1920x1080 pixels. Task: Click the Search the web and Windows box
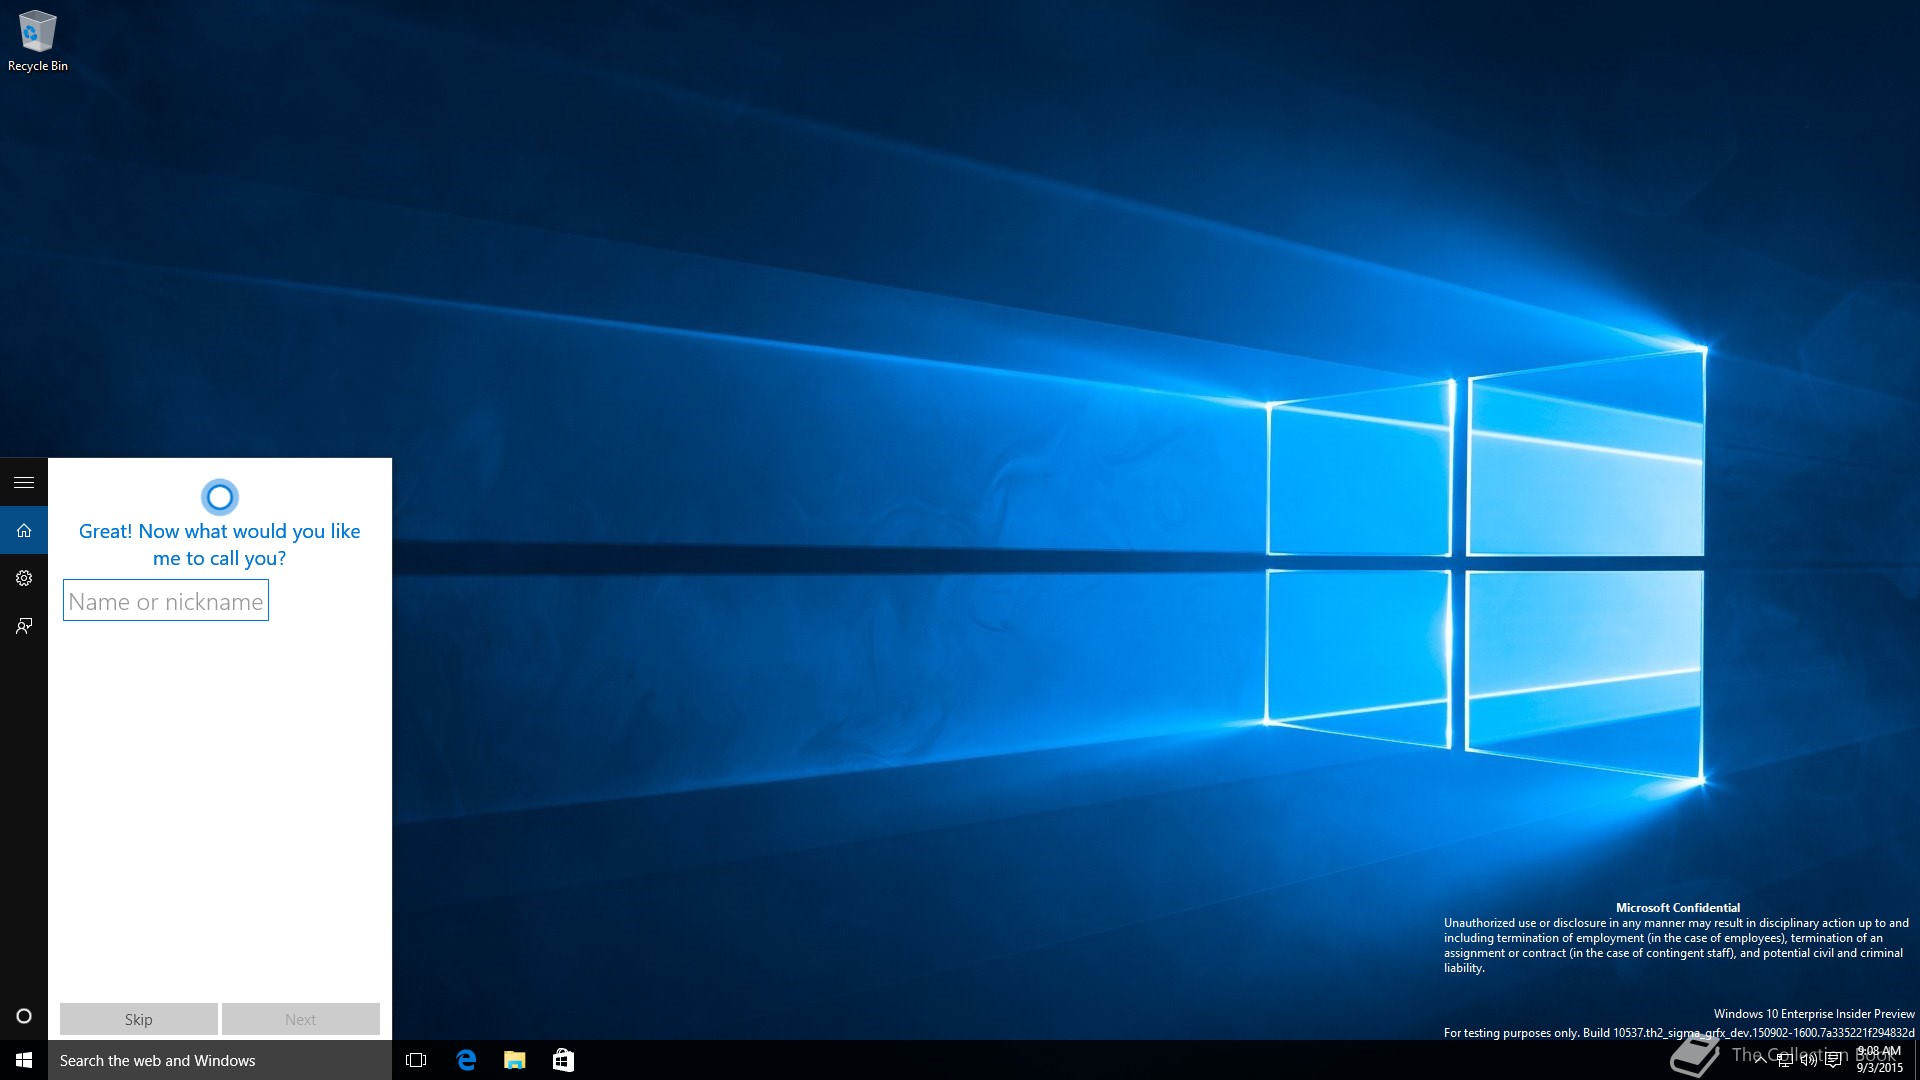click(x=220, y=1060)
